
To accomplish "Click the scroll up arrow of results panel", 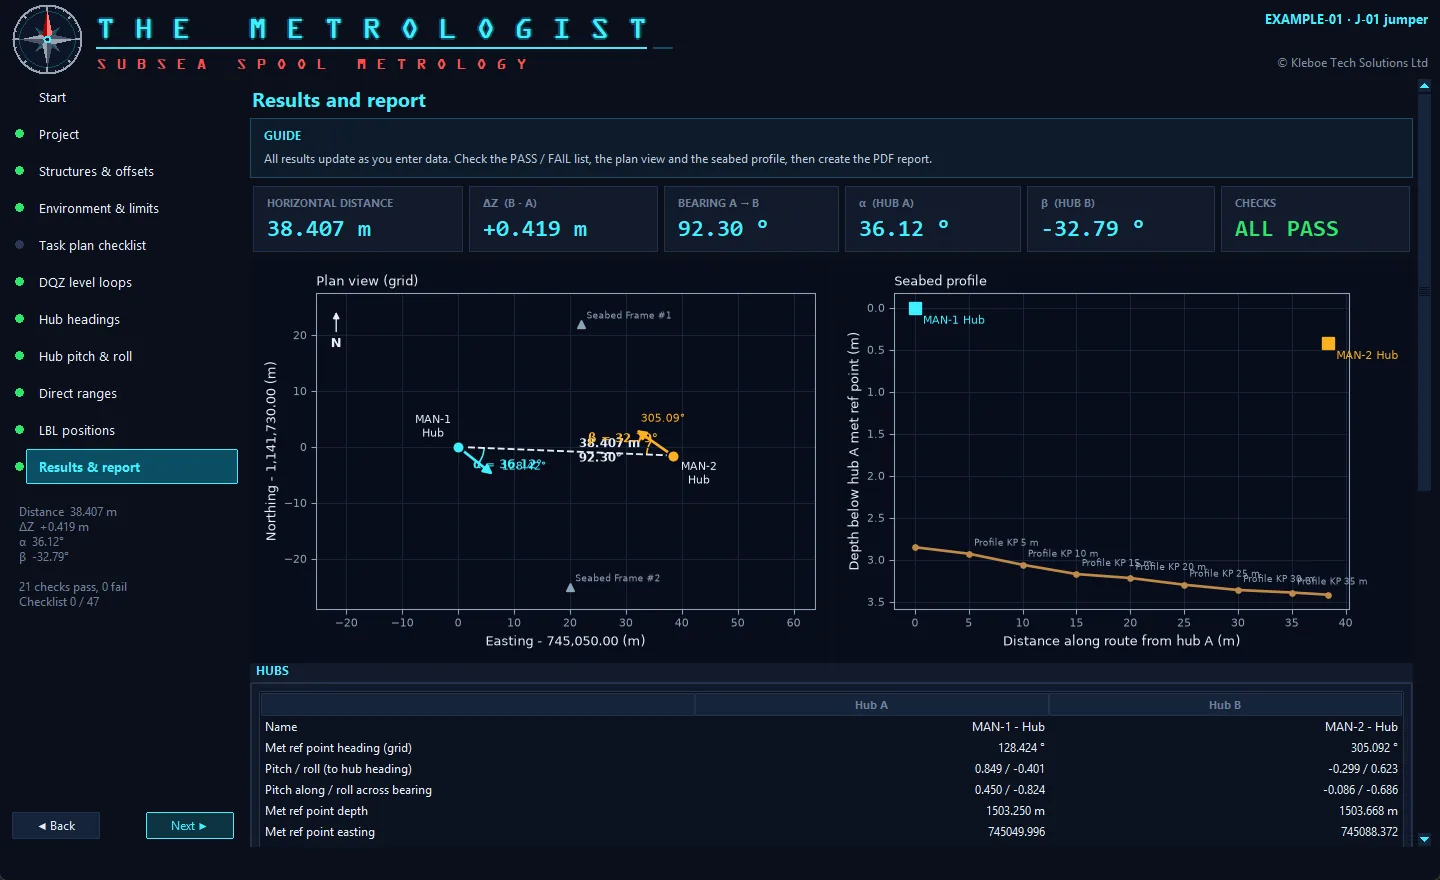I will click(1424, 86).
